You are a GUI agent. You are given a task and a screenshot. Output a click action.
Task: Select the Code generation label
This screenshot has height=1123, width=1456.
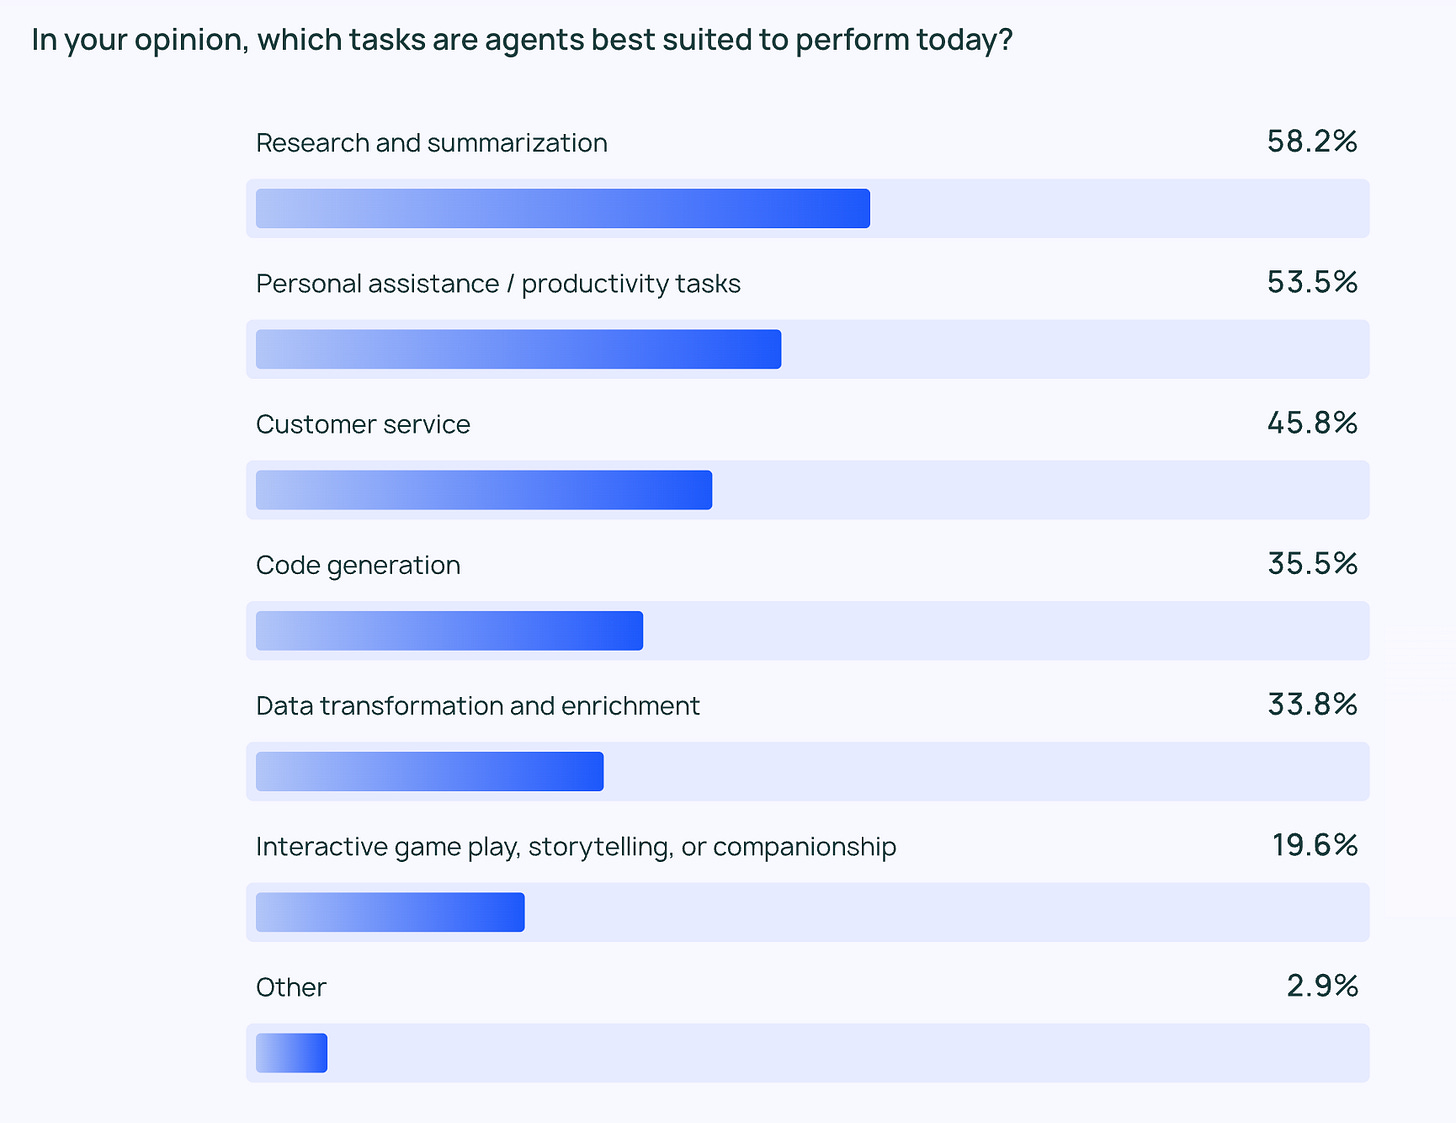tap(358, 565)
